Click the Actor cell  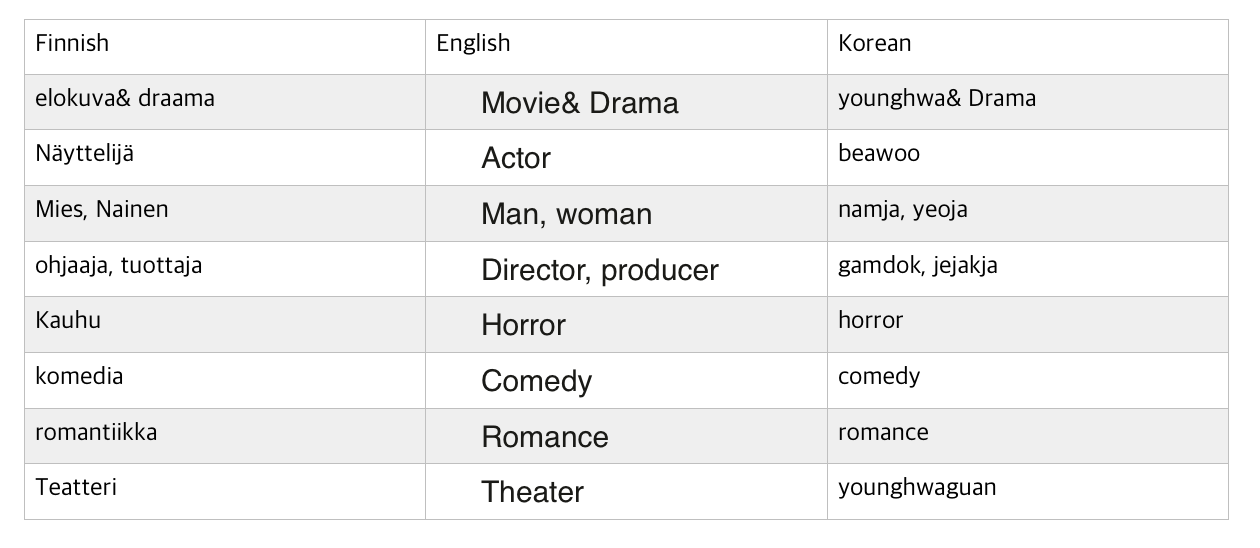pos(627,158)
